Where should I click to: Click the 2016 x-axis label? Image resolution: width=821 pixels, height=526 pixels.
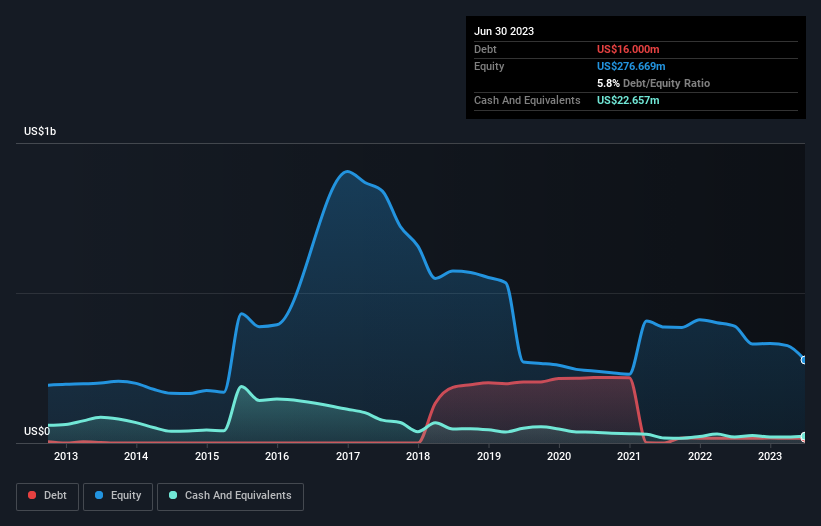coord(277,456)
